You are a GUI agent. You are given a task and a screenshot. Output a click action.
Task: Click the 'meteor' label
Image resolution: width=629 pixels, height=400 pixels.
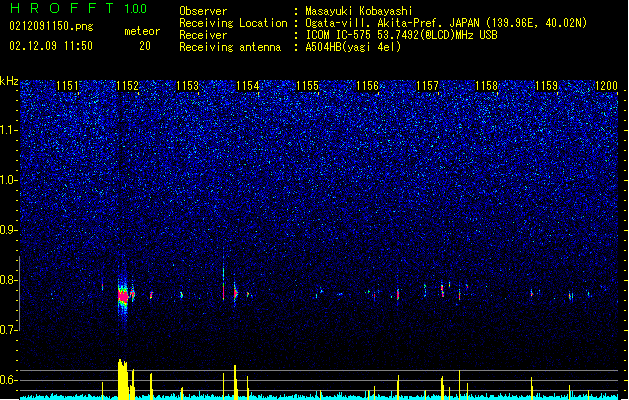142,31
